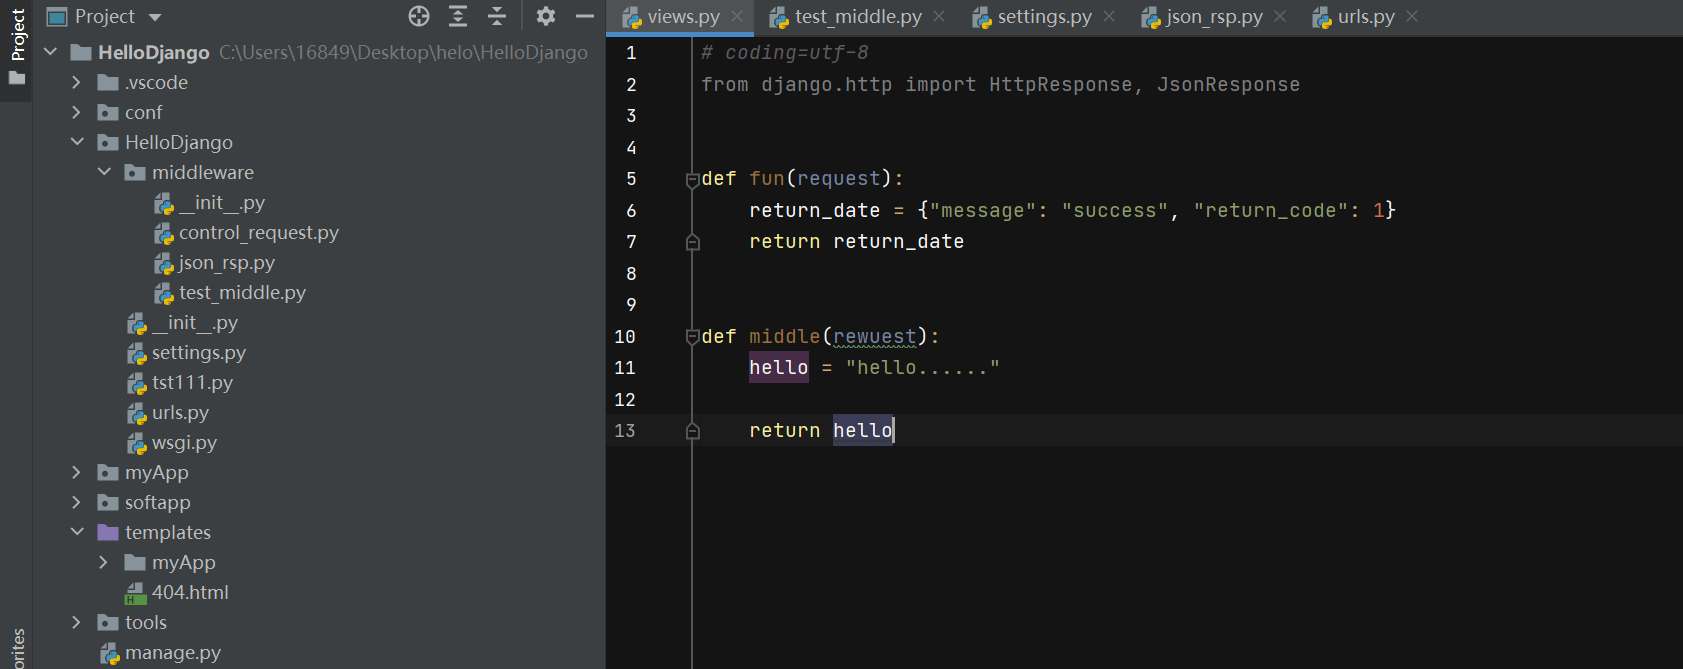This screenshot has width=1683, height=669.
Task: Click the "success" string on line 6
Action: (1115, 211)
